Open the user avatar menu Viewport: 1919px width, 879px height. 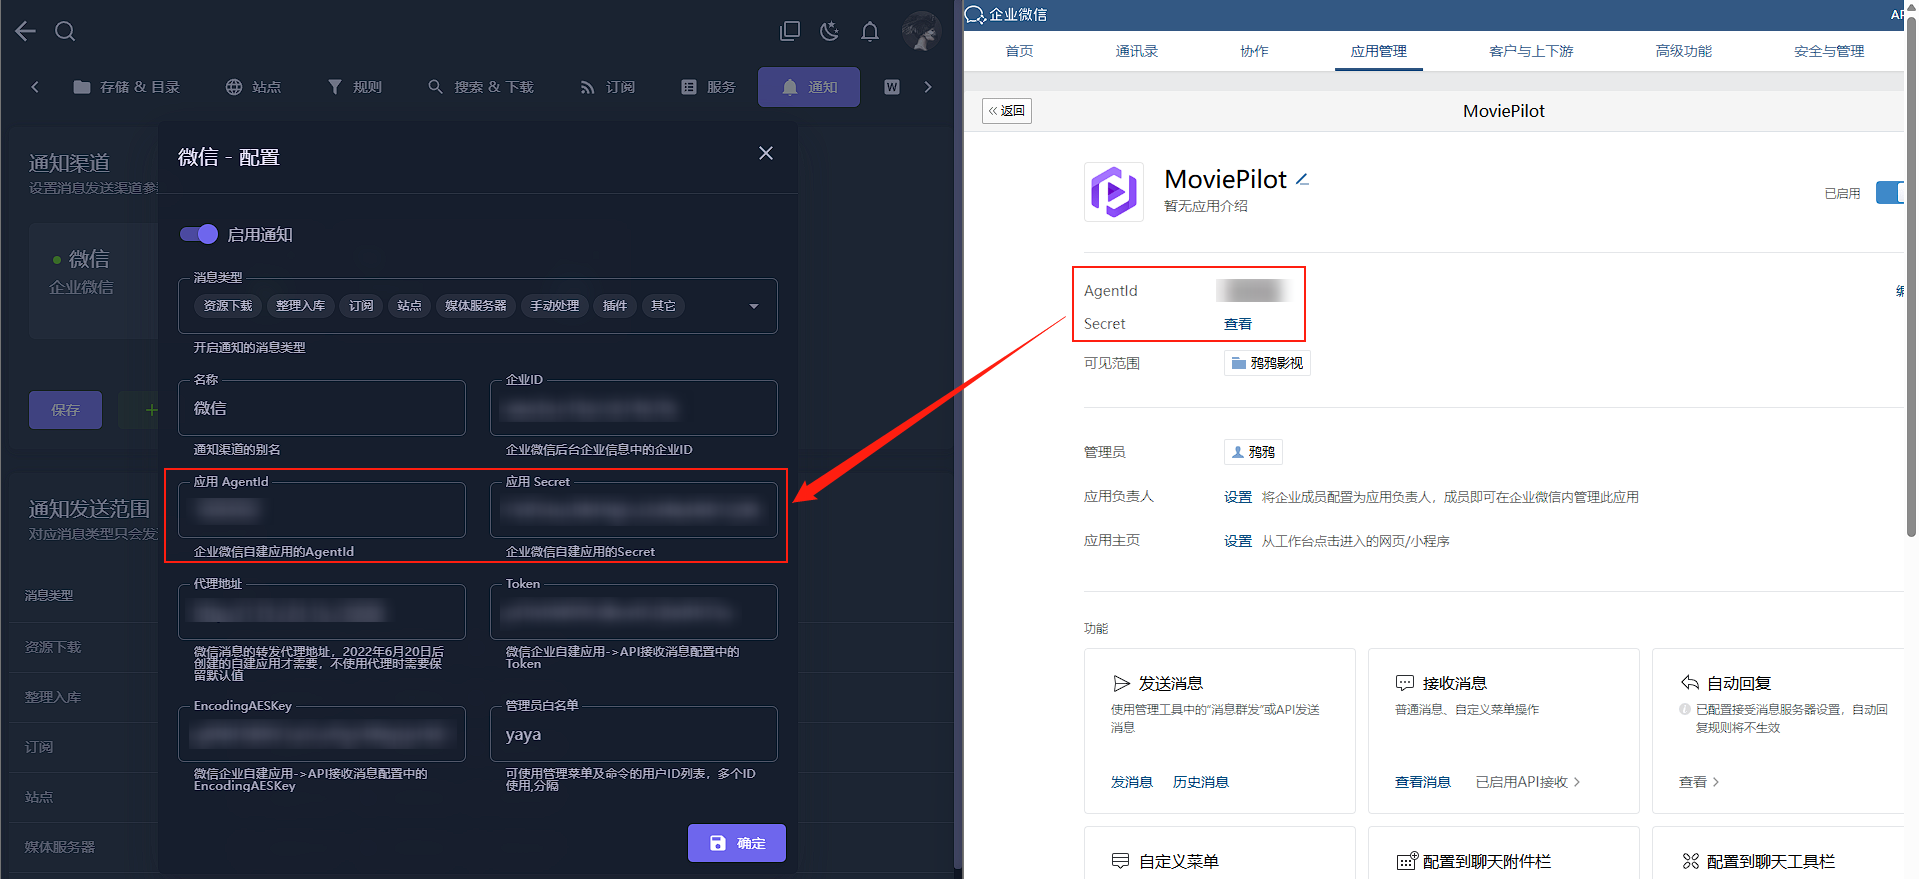coord(921,31)
